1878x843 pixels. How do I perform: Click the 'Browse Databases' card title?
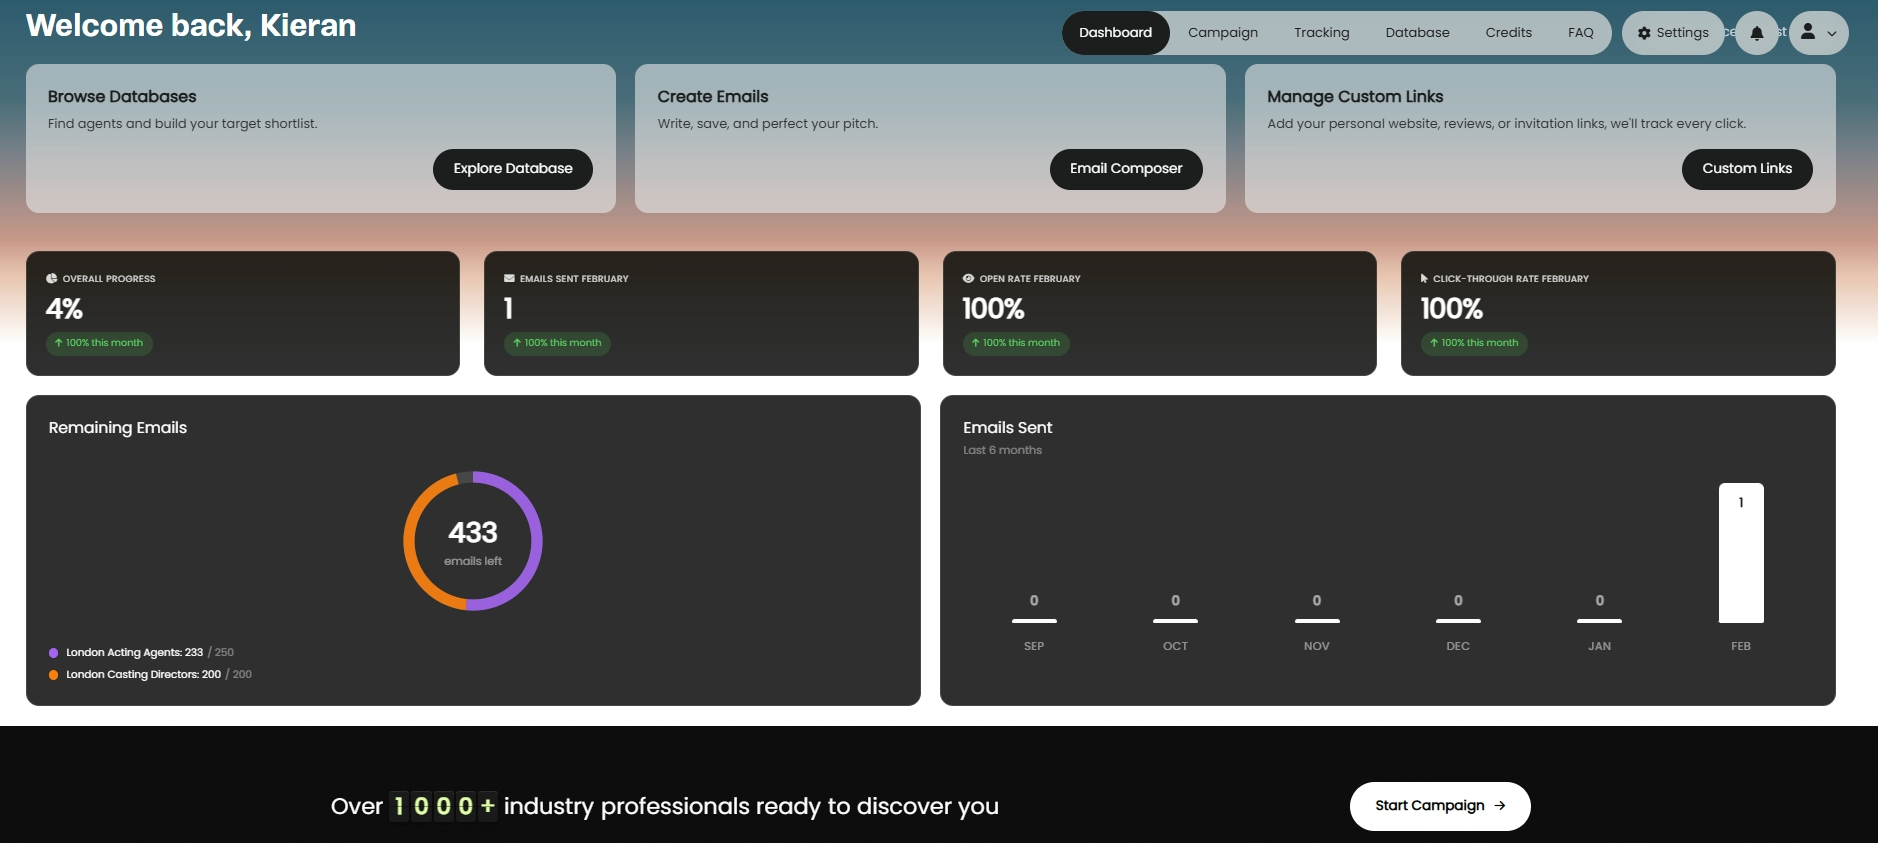[122, 97]
